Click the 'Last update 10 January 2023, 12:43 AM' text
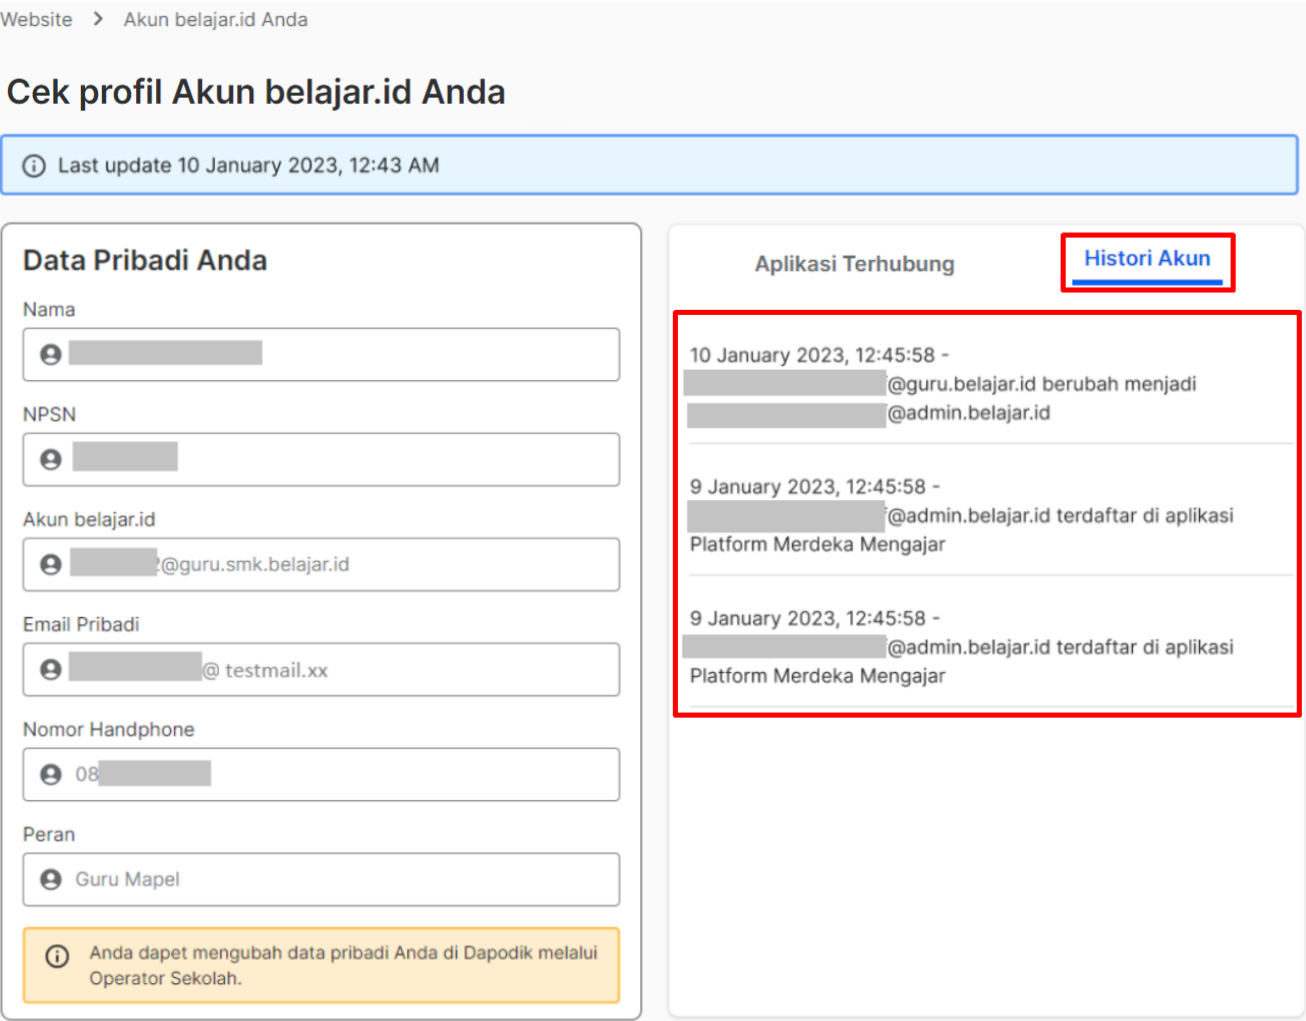Image resolution: width=1306 pixels, height=1021 pixels. (248, 166)
